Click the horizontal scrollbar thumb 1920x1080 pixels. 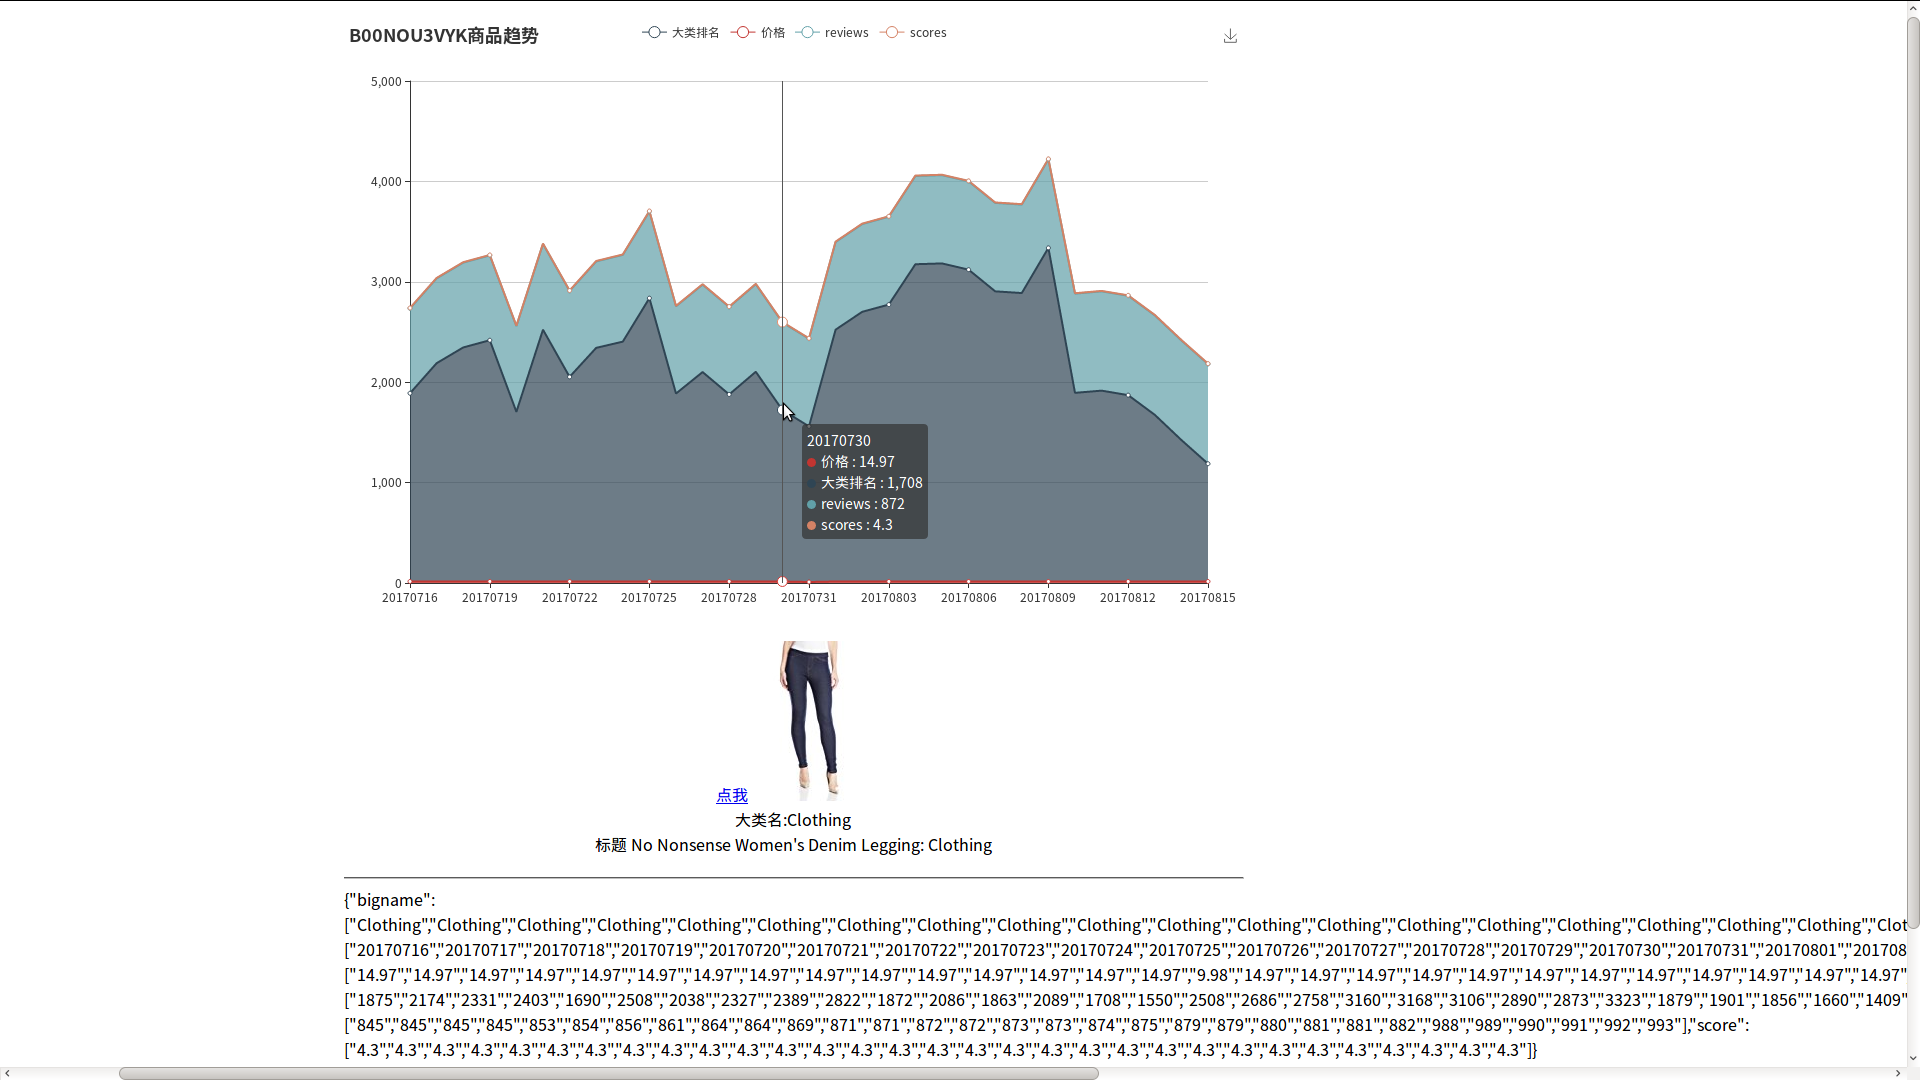[x=608, y=1073]
